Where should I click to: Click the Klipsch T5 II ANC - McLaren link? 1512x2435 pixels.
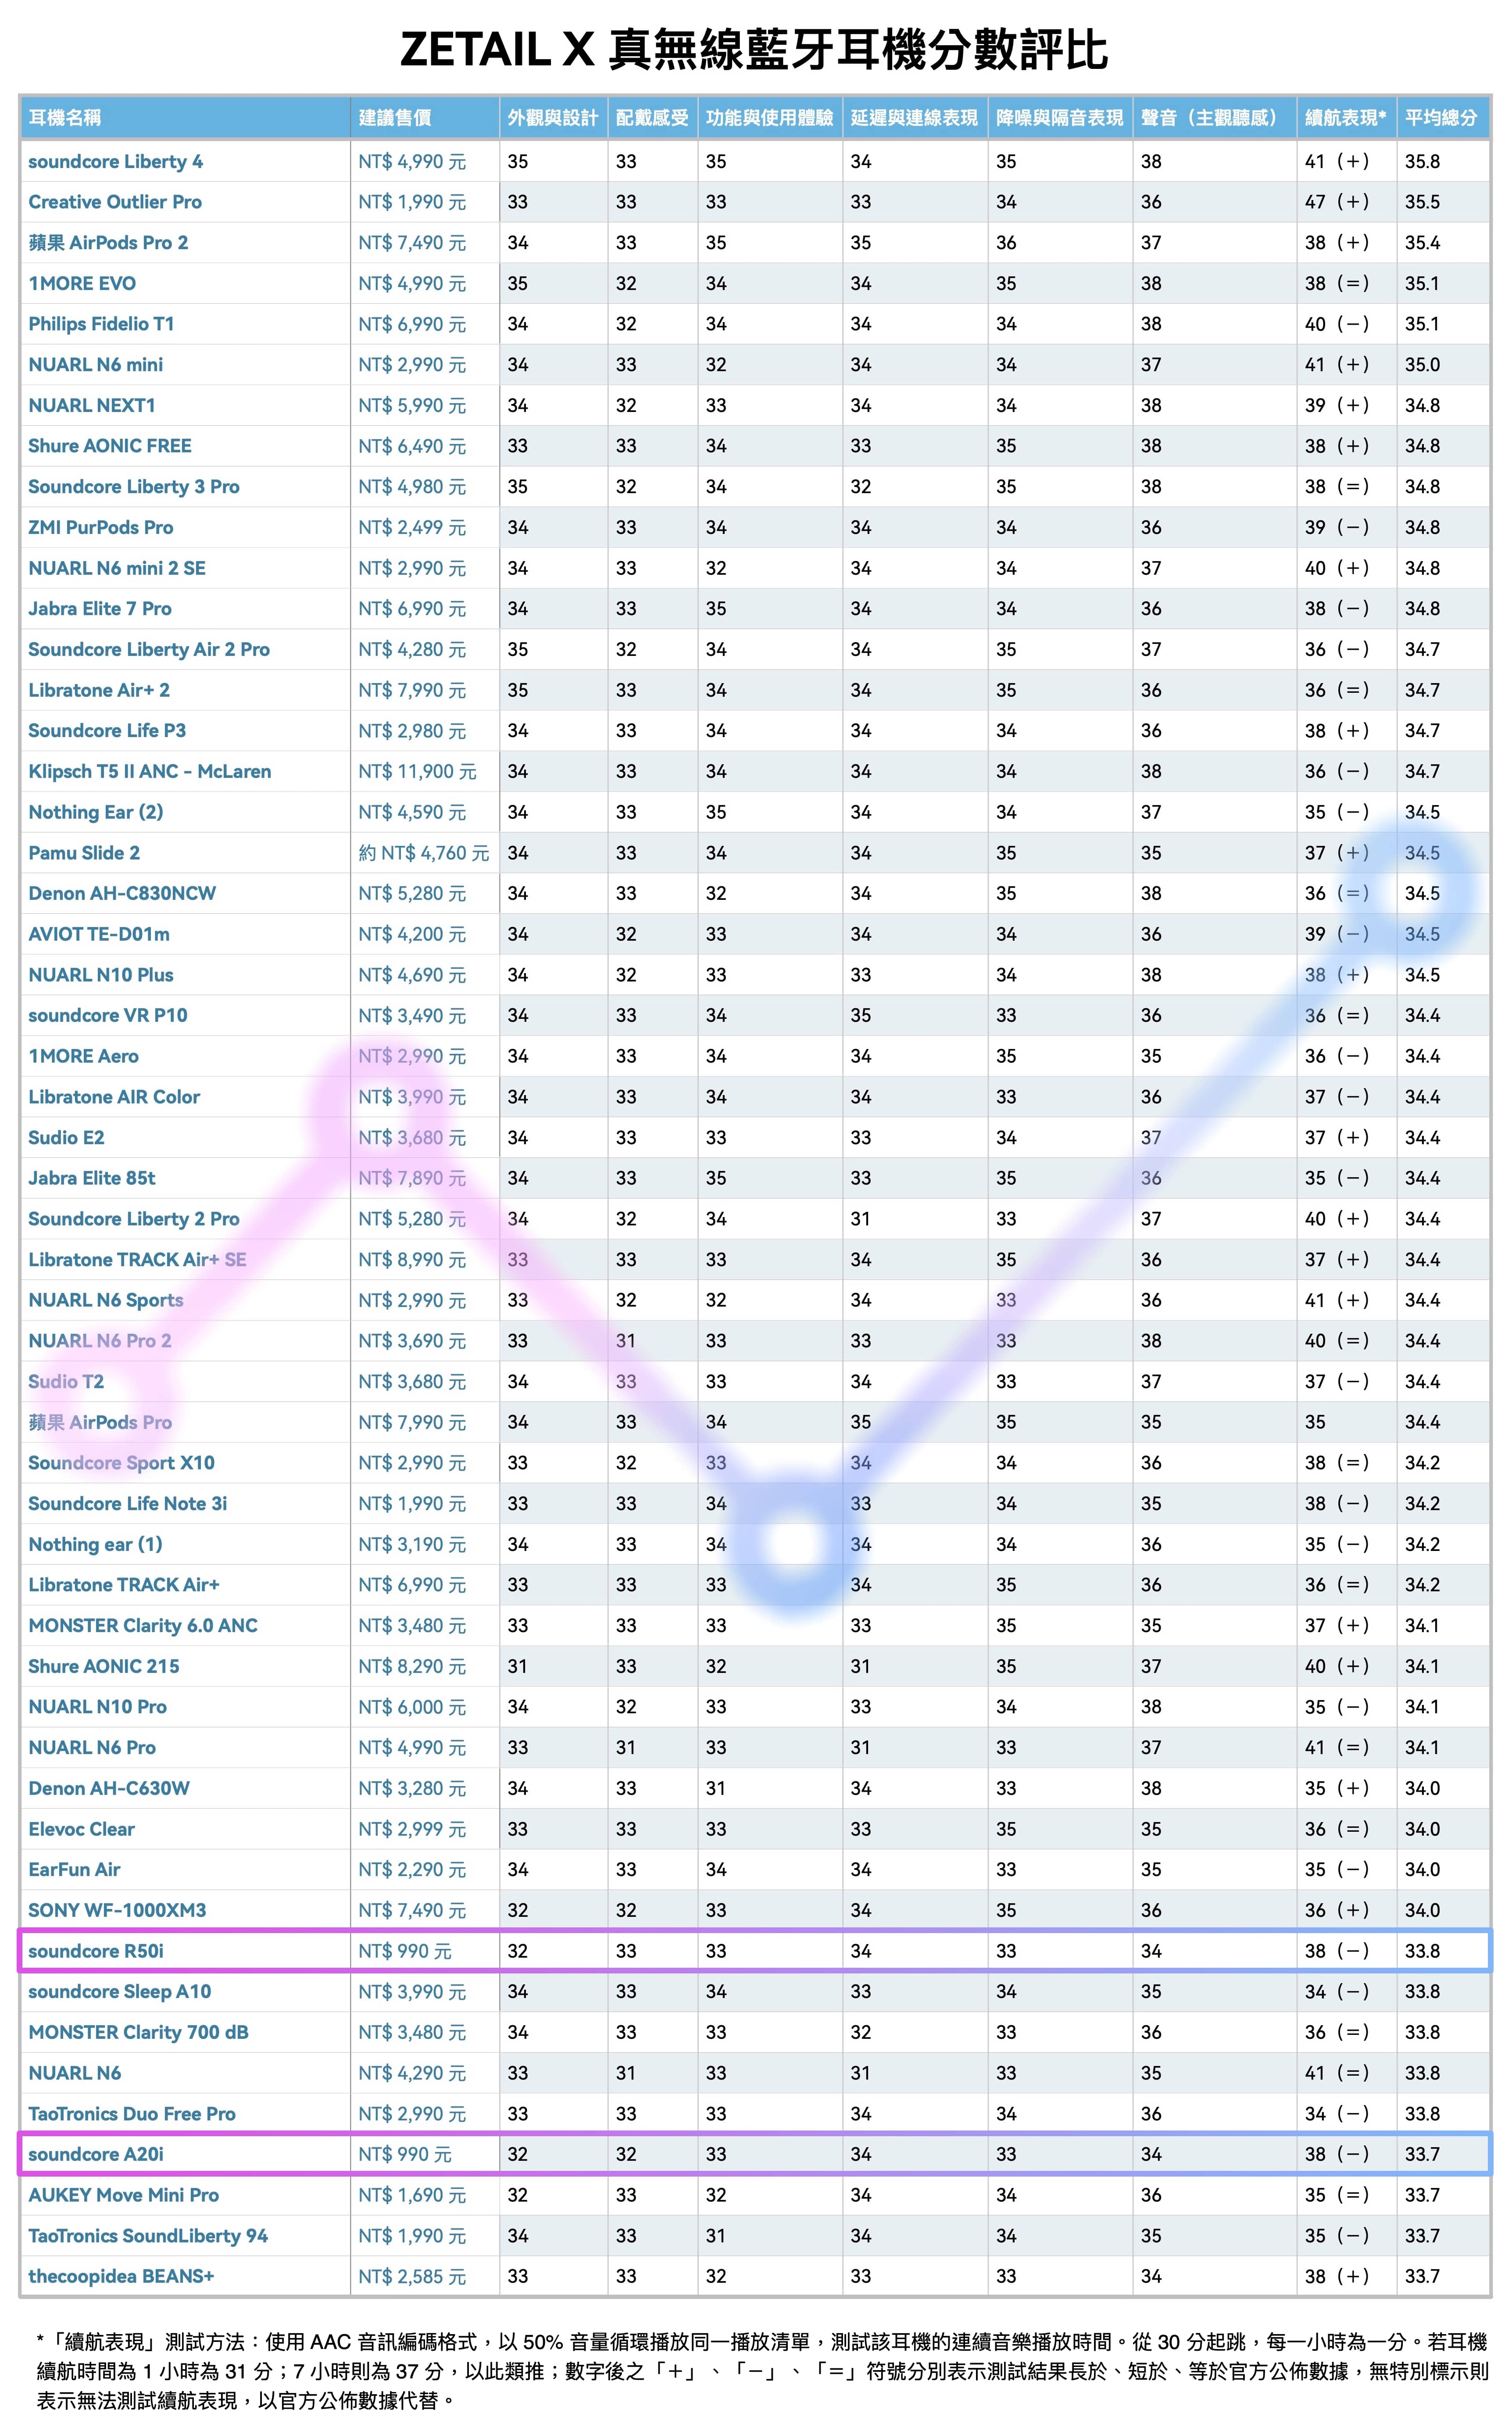(150, 771)
